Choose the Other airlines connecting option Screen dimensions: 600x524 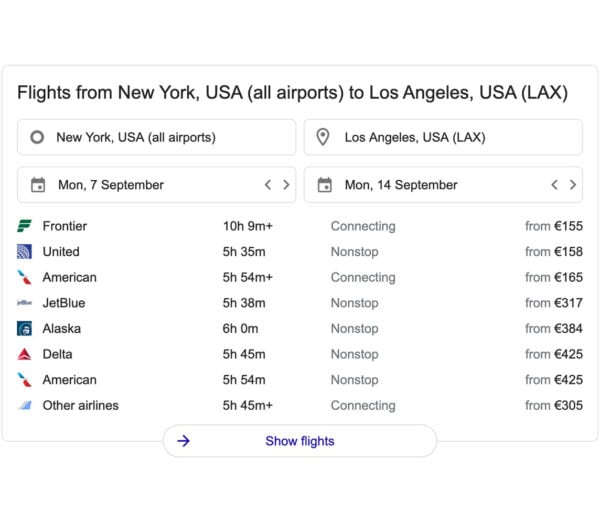point(300,405)
